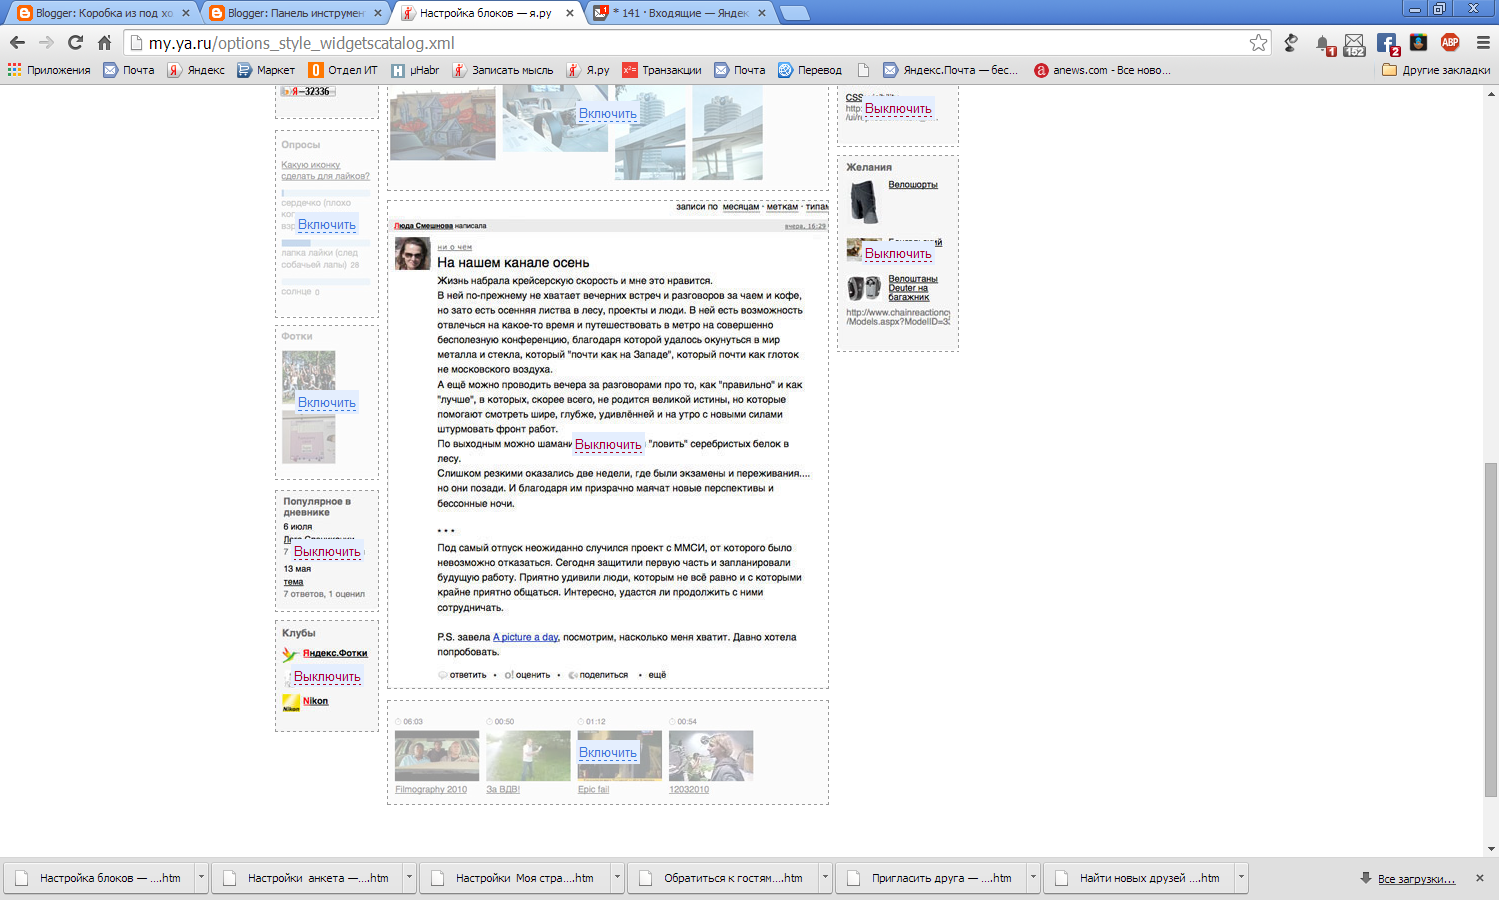Open the mail checker extension icon
Image resolution: width=1499 pixels, height=900 pixels.
coord(1354,43)
